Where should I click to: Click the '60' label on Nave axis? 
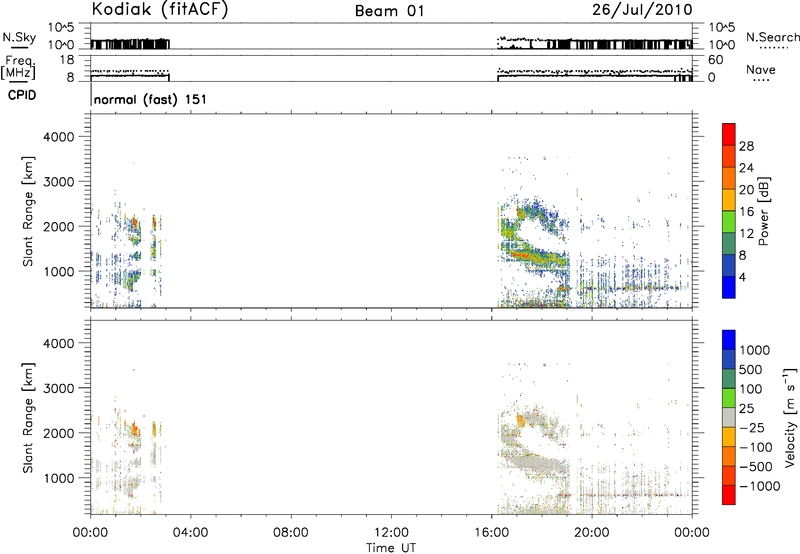click(716, 60)
